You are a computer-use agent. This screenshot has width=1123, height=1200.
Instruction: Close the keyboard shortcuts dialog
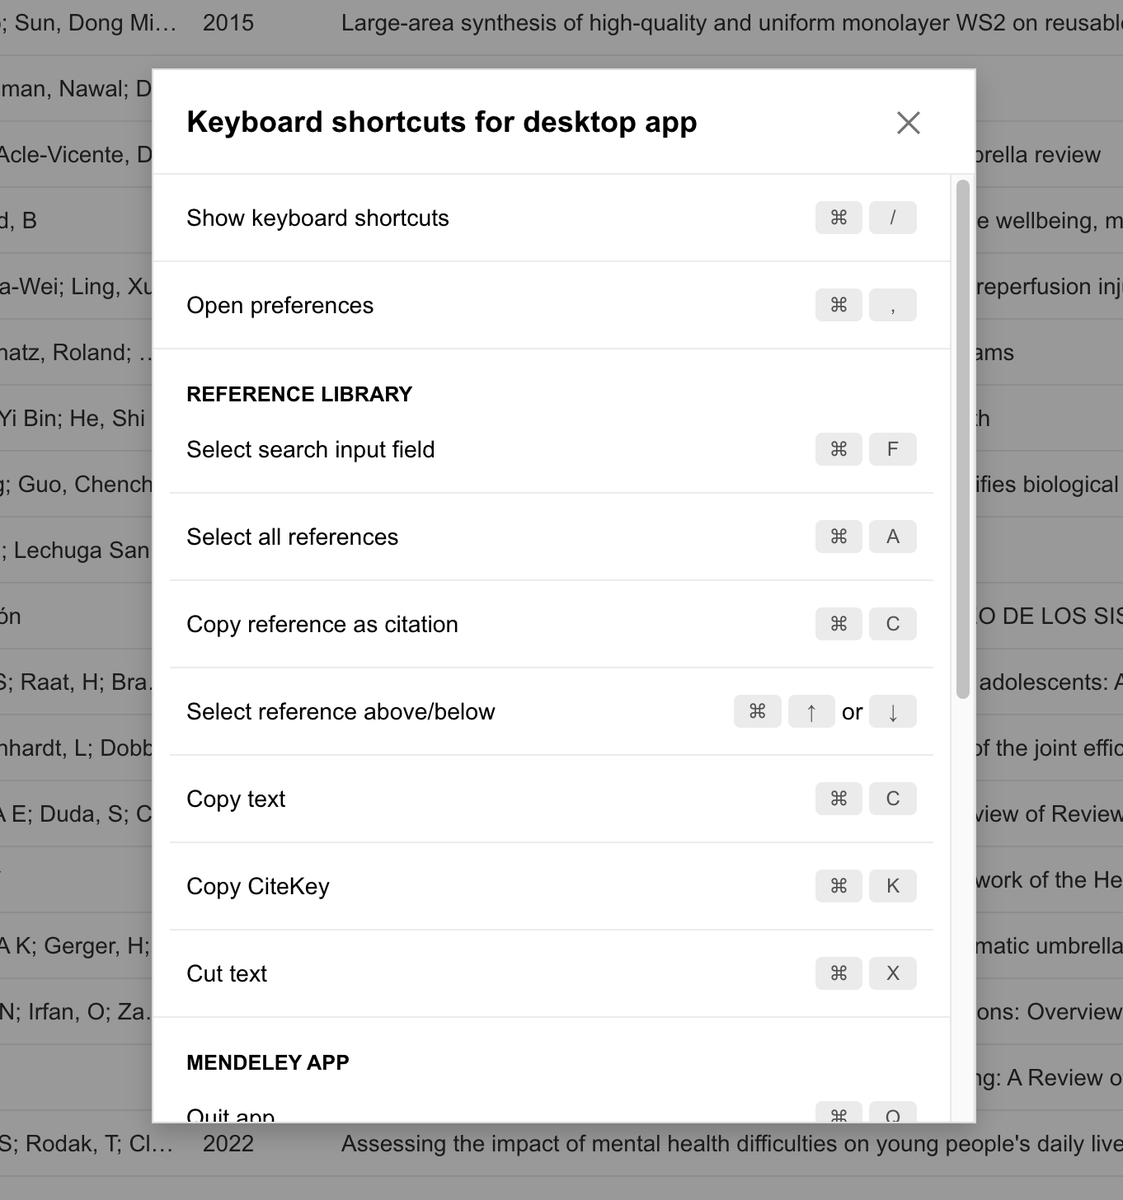pyautogui.click(x=908, y=122)
